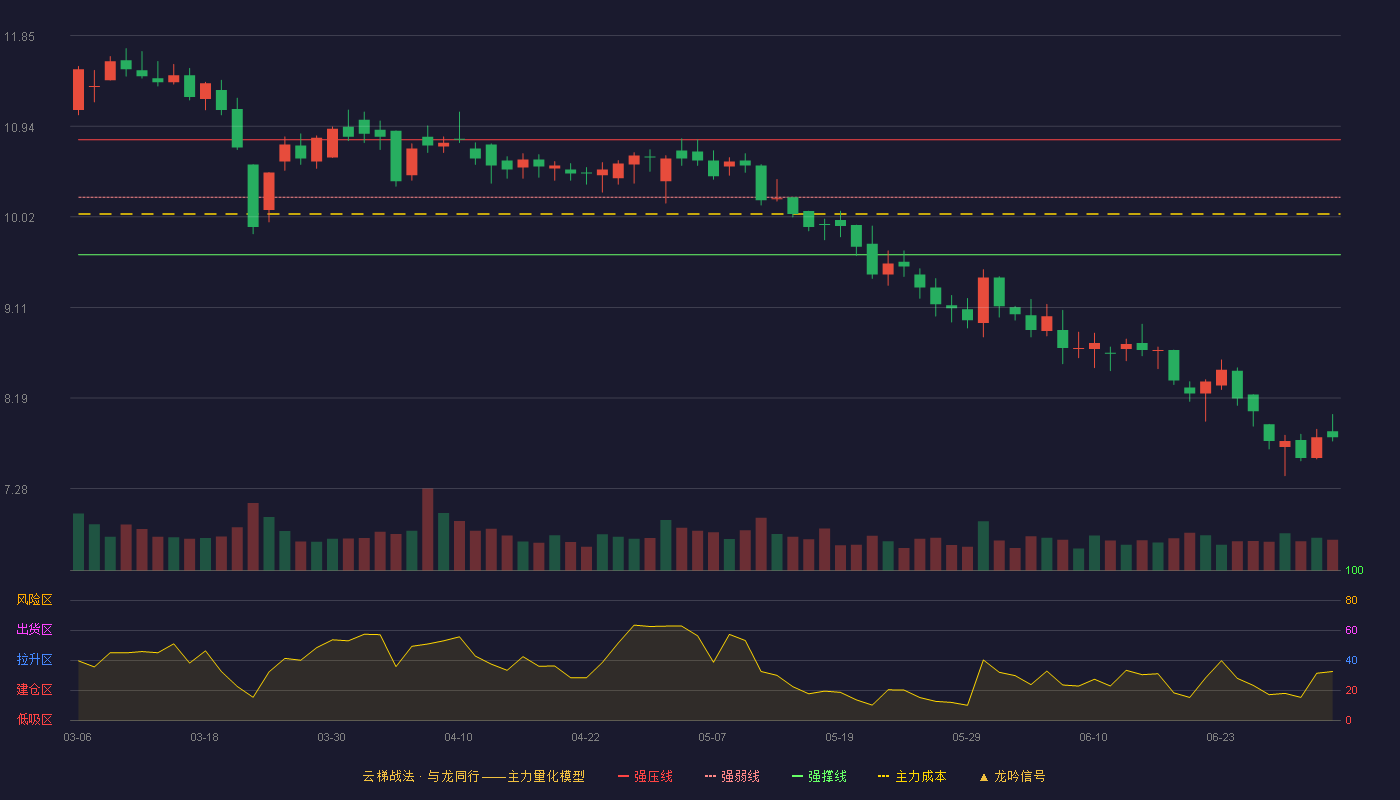
Task: Click the pink dotted 强弱线 on chart
Action: [x=709, y=197]
